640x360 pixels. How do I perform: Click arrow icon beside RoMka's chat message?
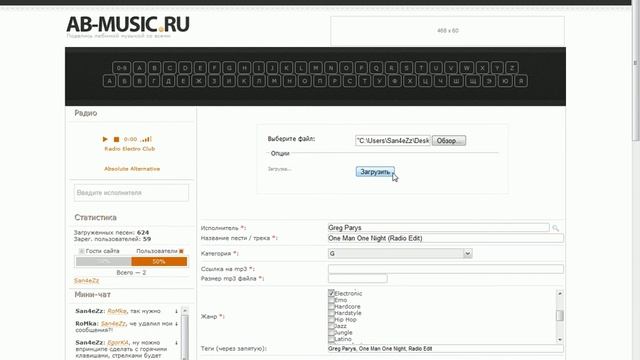point(176,324)
